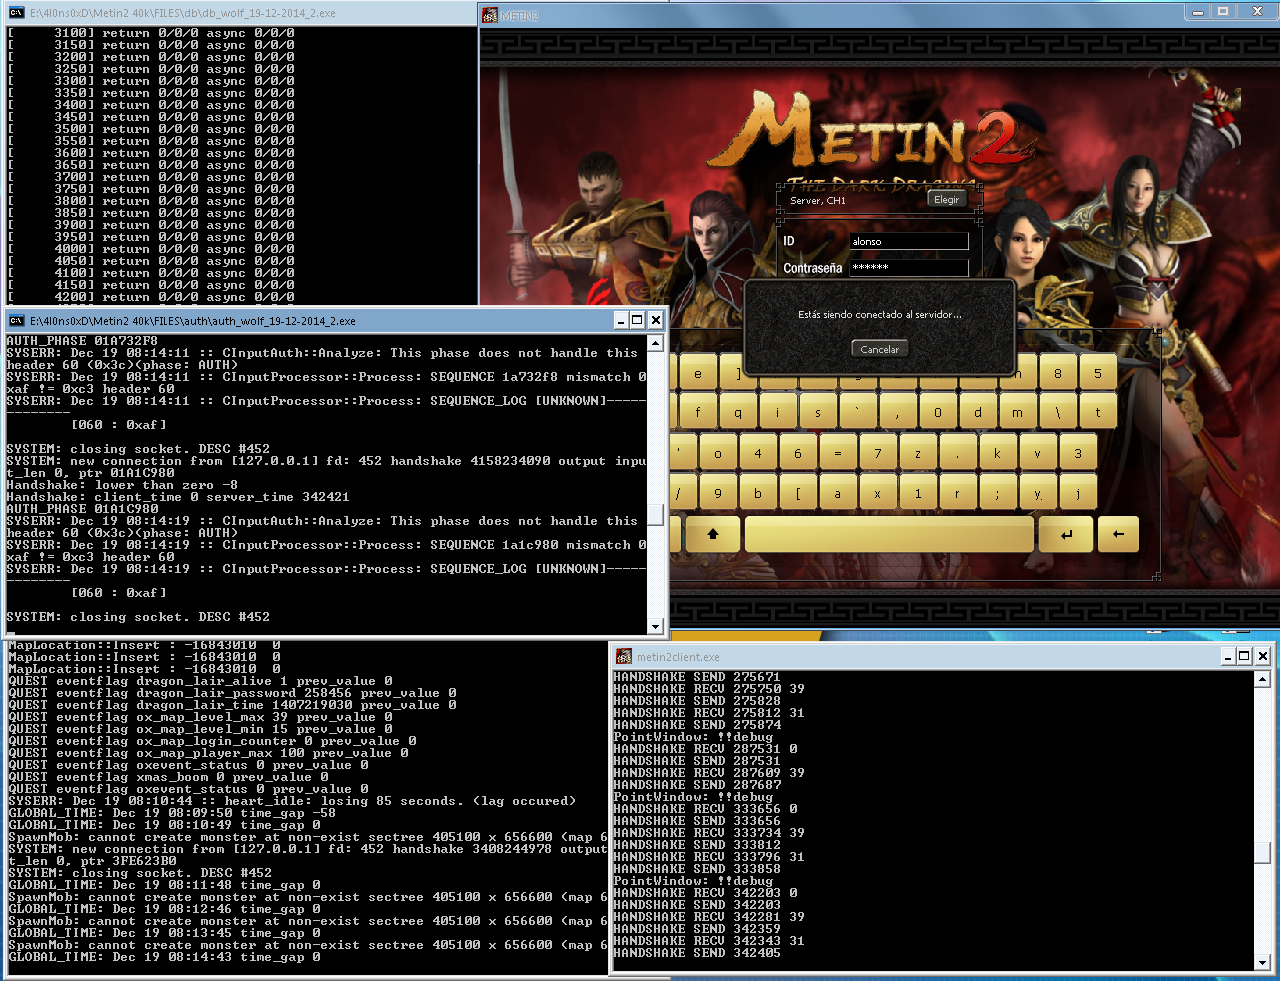Tap the 'z' key on virtual keyboard
1280x981 pixels.
(x=918, y=453)
